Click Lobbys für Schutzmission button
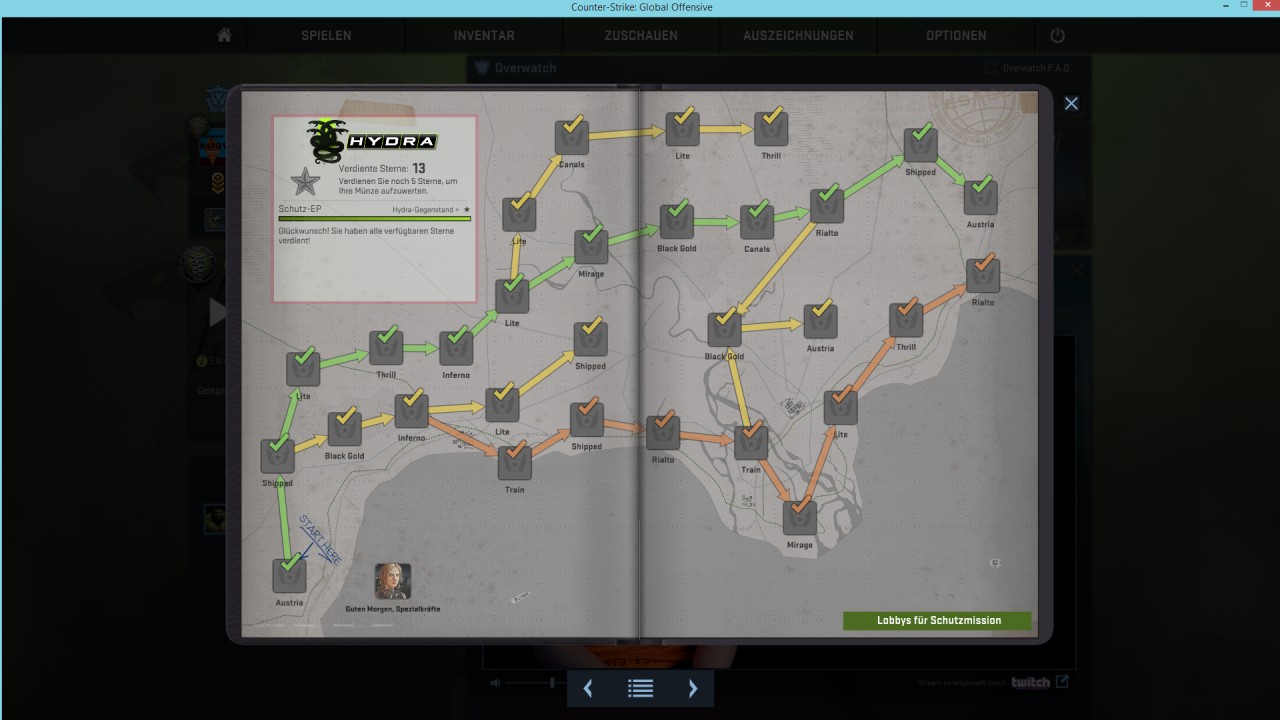The image size is (1280, 720). point(939,620)
